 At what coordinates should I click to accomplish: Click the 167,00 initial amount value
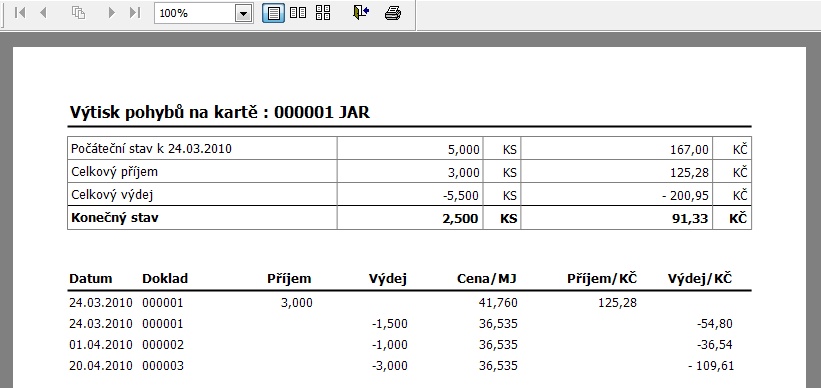click(x=689, y=150)
